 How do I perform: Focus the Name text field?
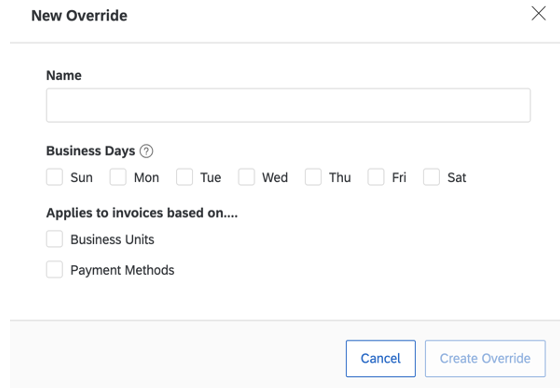[x=288, y=105]
